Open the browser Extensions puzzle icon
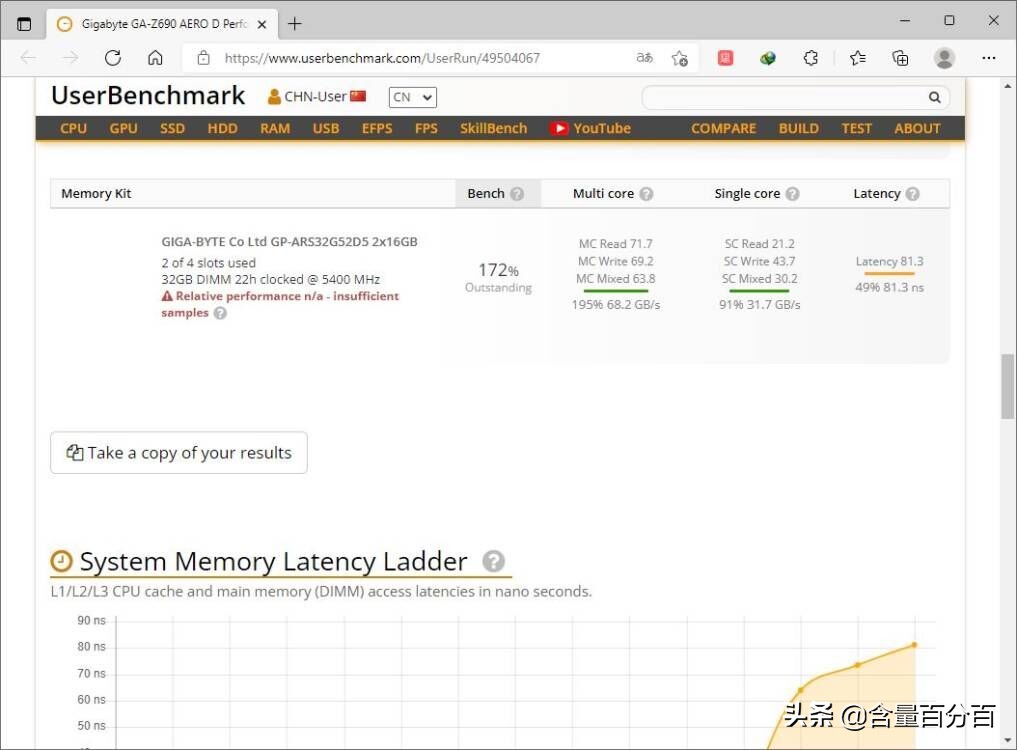 click(x=811, y=58)
